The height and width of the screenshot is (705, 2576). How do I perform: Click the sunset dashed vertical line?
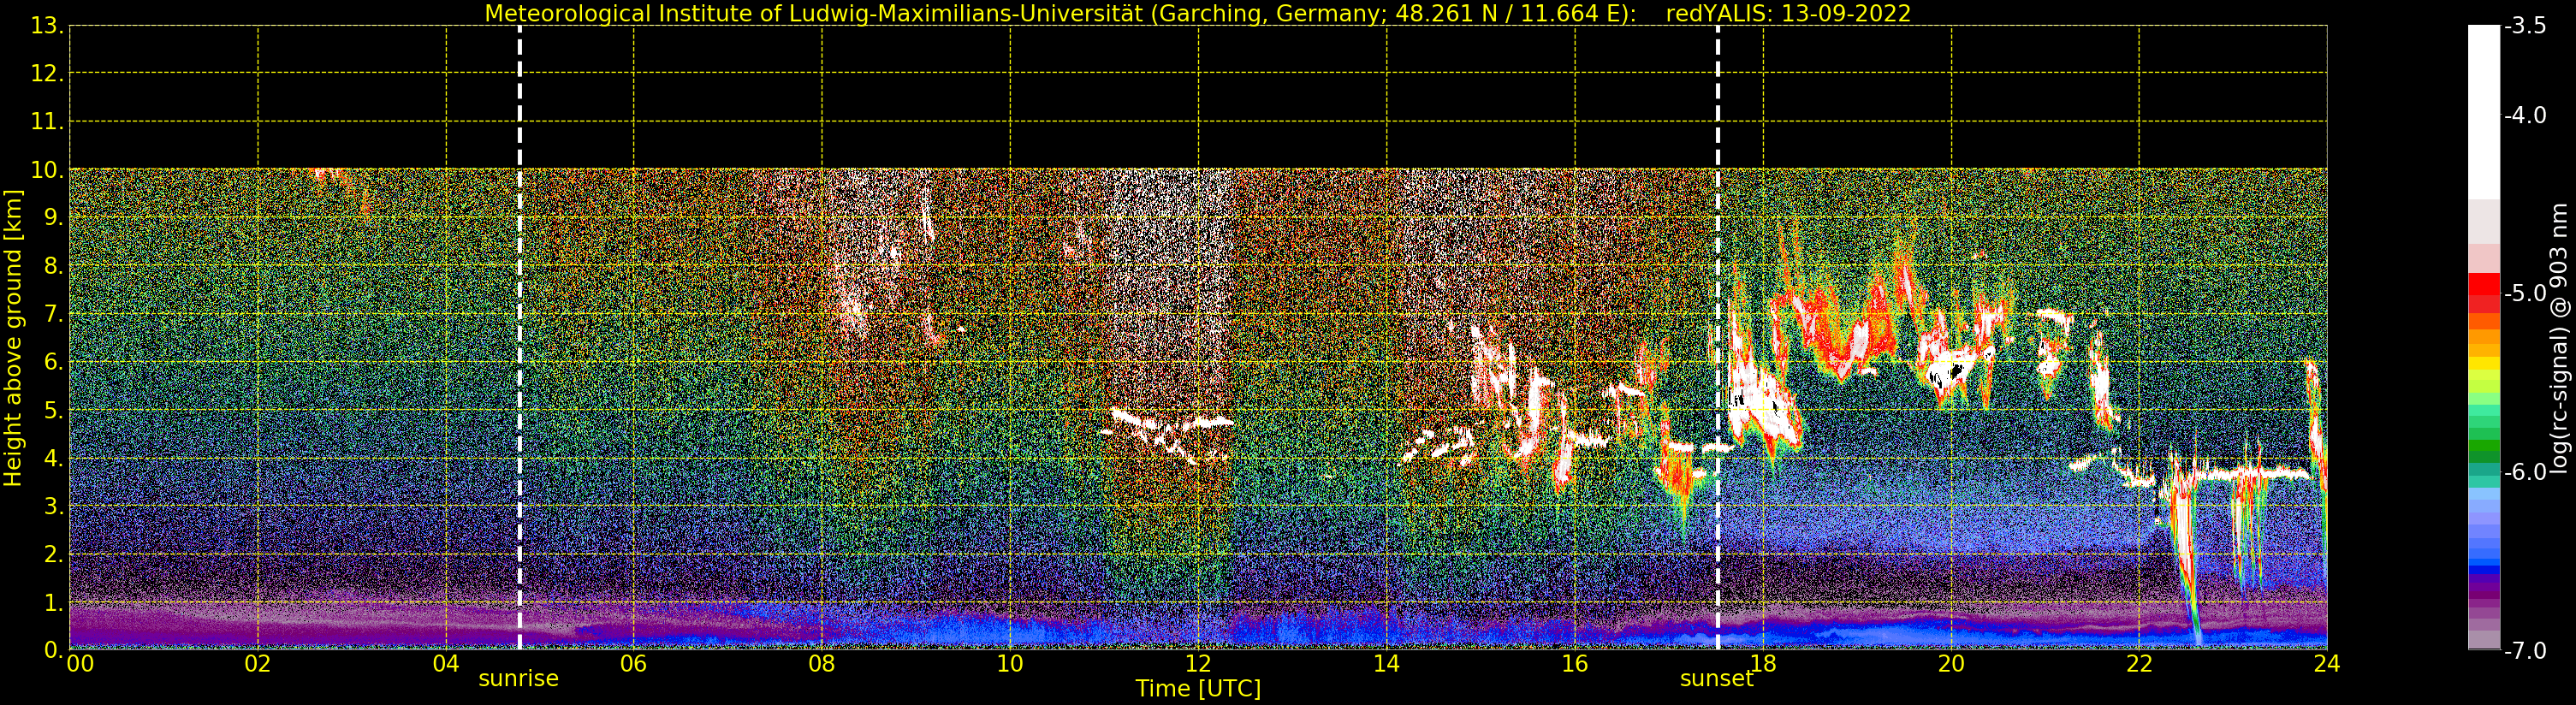click(x=1718, y=338)
